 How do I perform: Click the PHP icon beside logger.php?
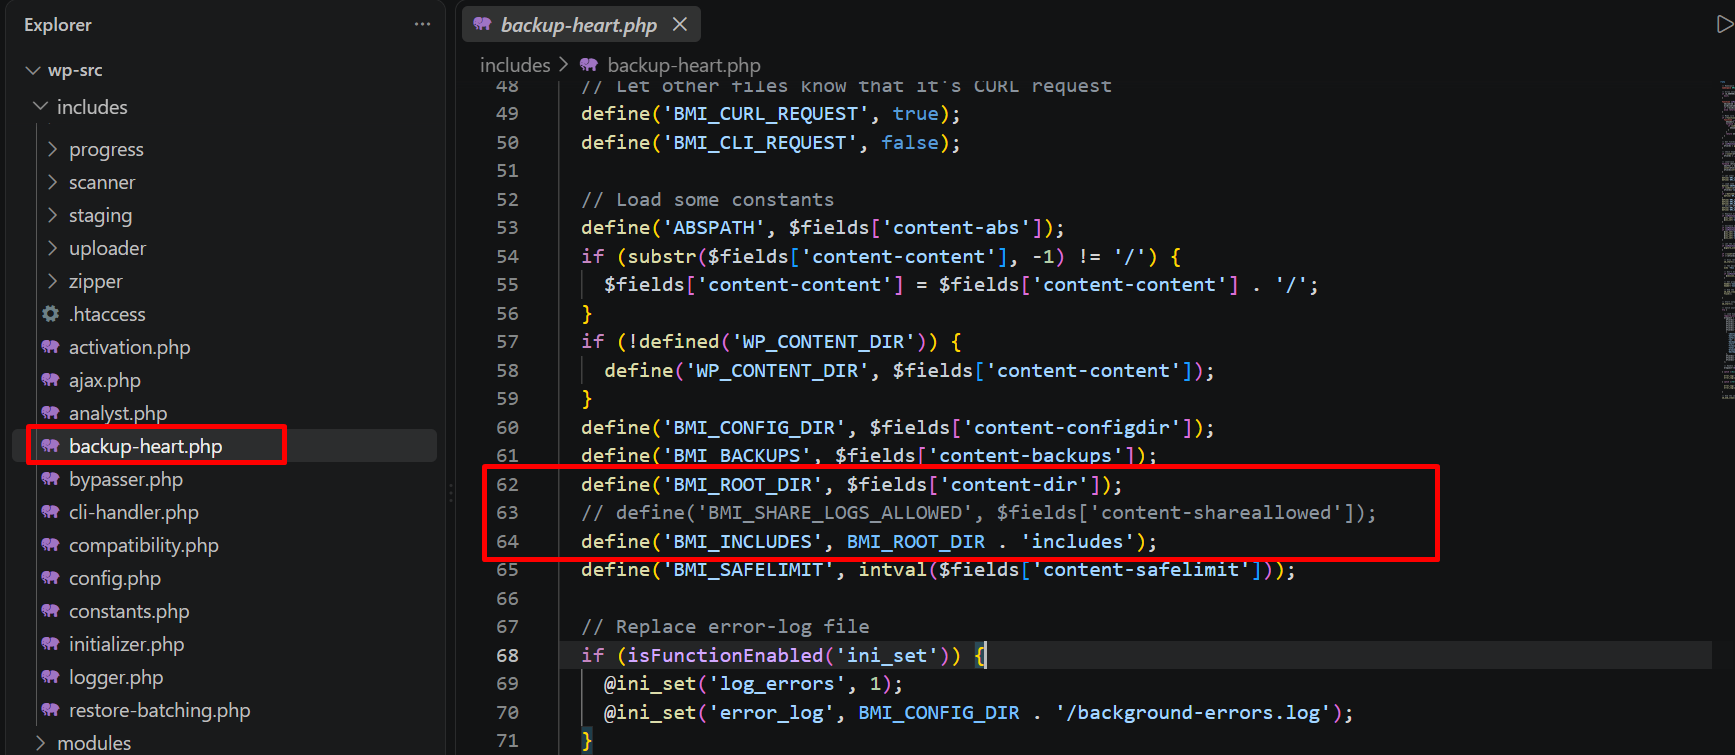click(51, 677)
